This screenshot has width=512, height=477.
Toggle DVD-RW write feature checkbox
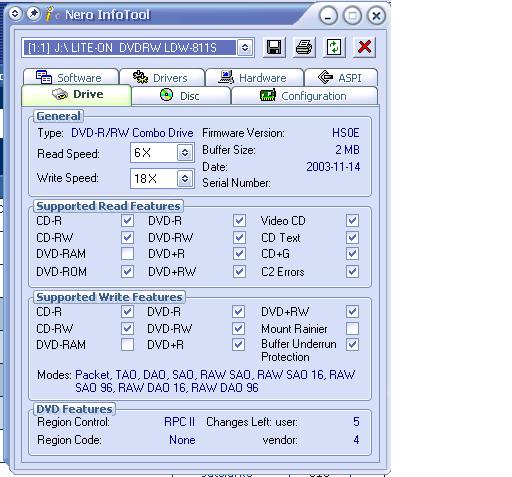238,329
